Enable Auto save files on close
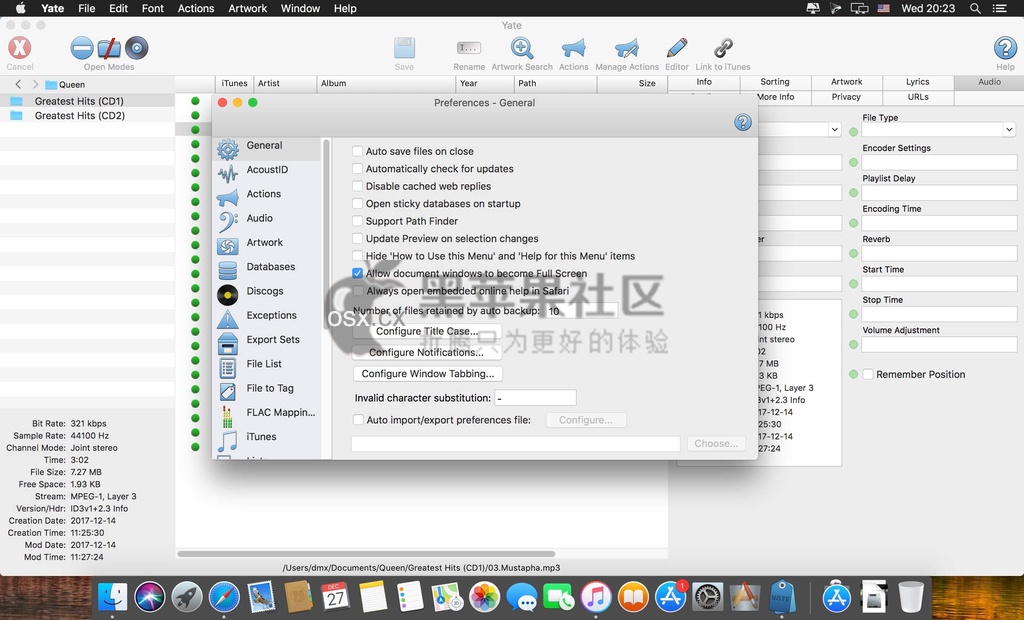 tap(357, 151)
